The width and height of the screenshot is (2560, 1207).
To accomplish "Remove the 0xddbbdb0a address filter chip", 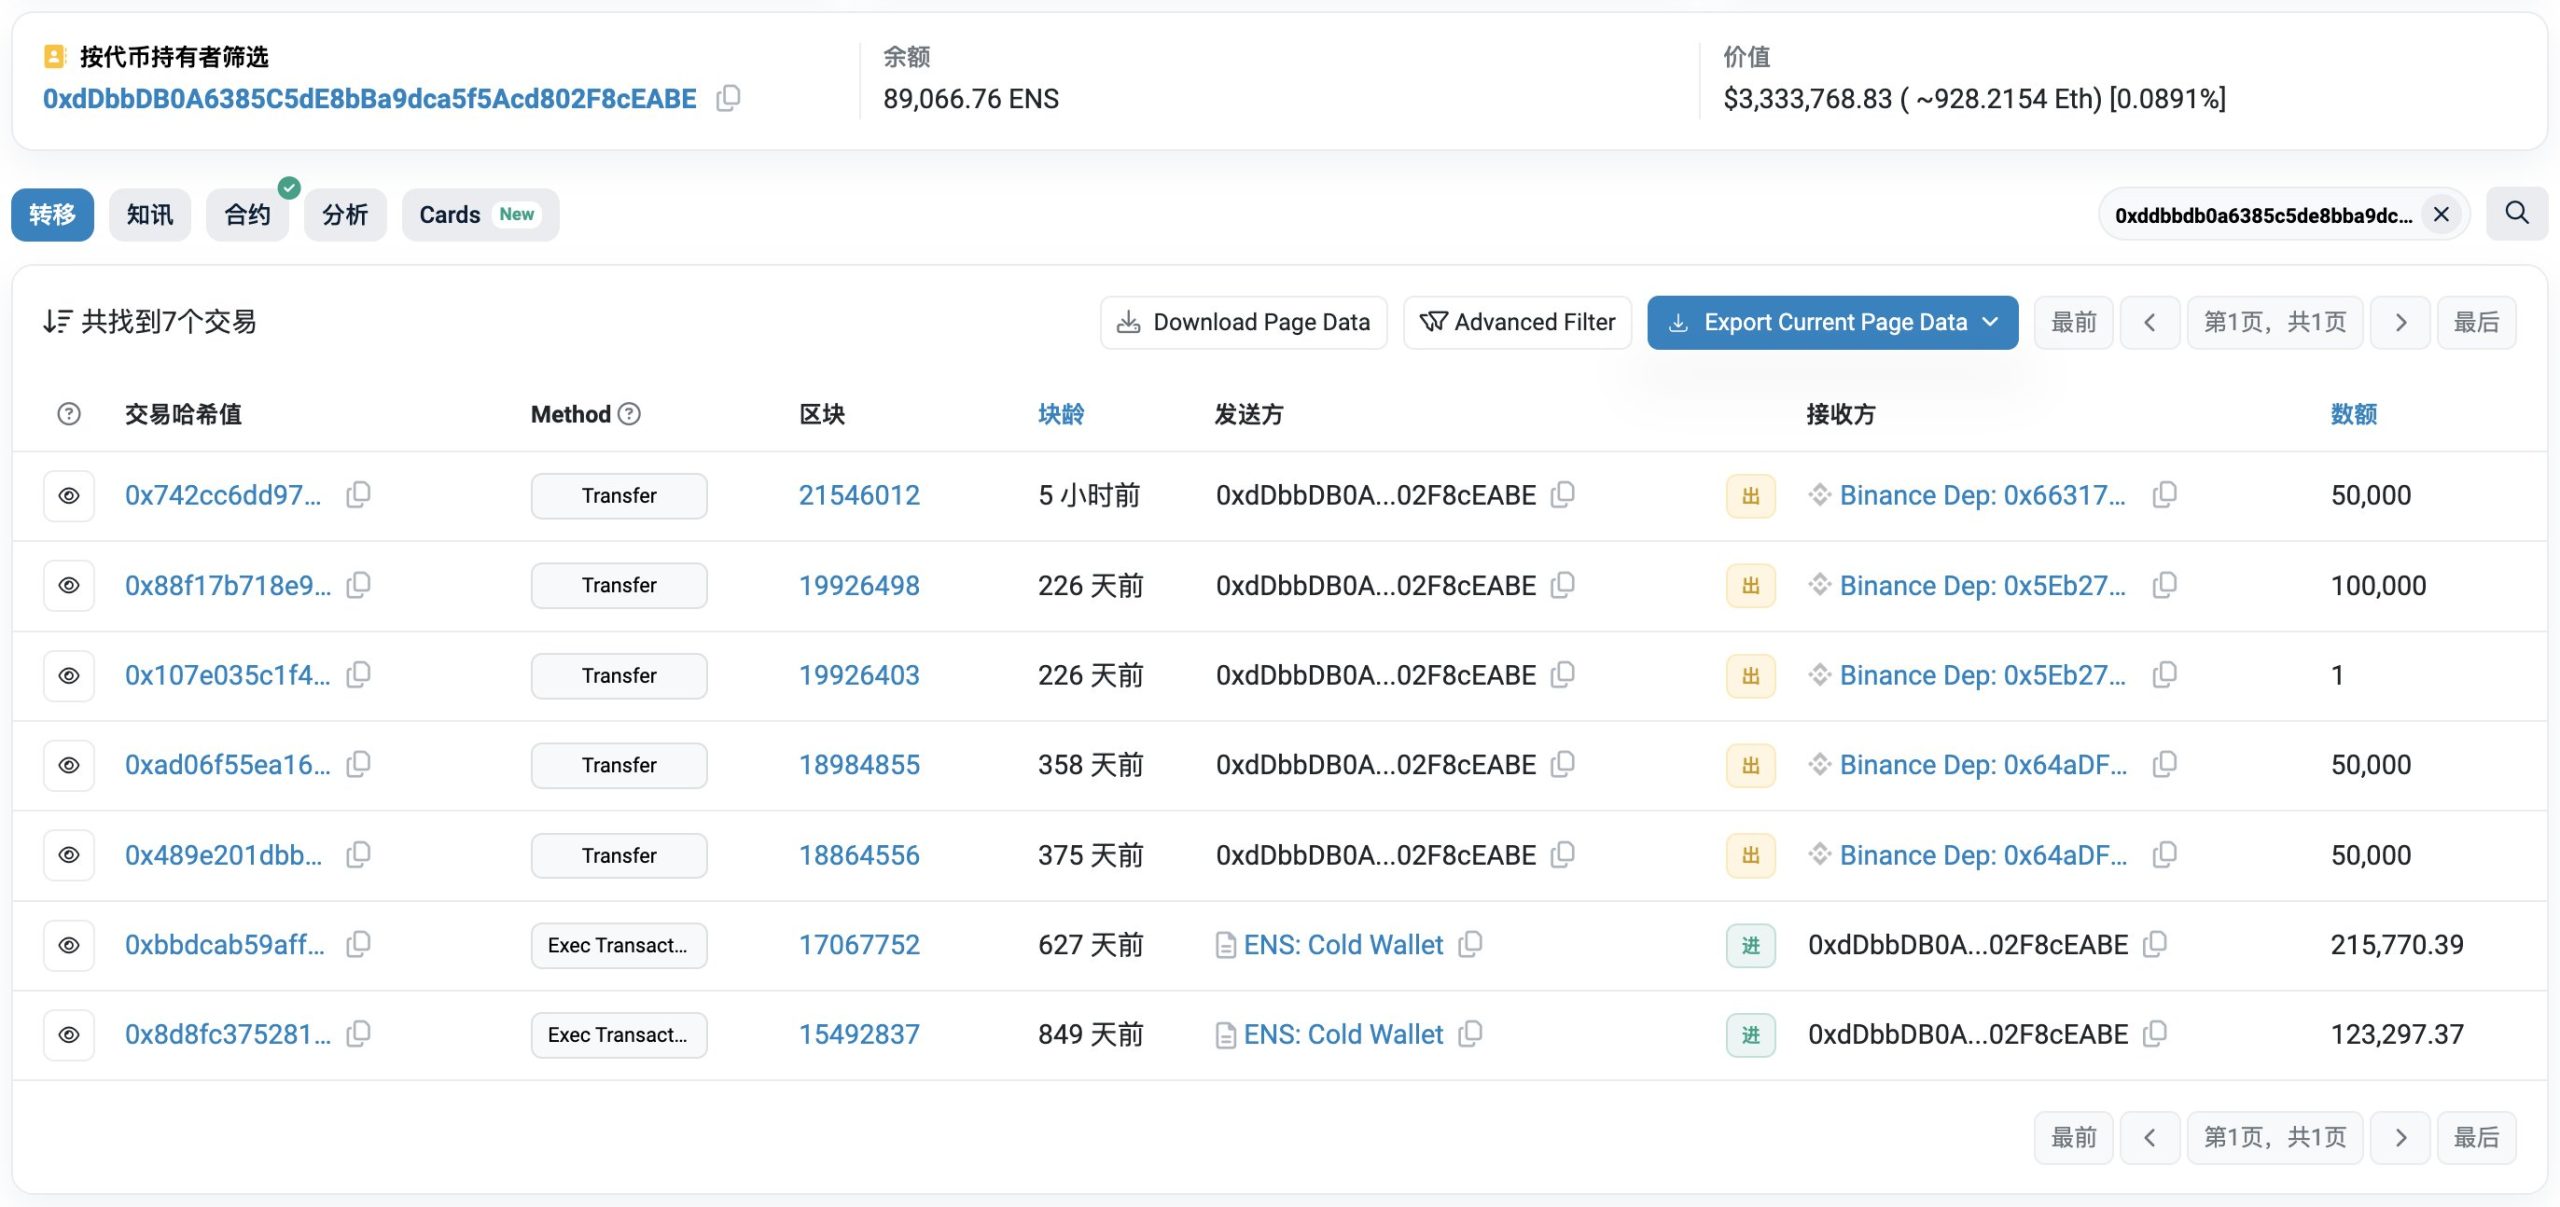I will (2441, 214).
